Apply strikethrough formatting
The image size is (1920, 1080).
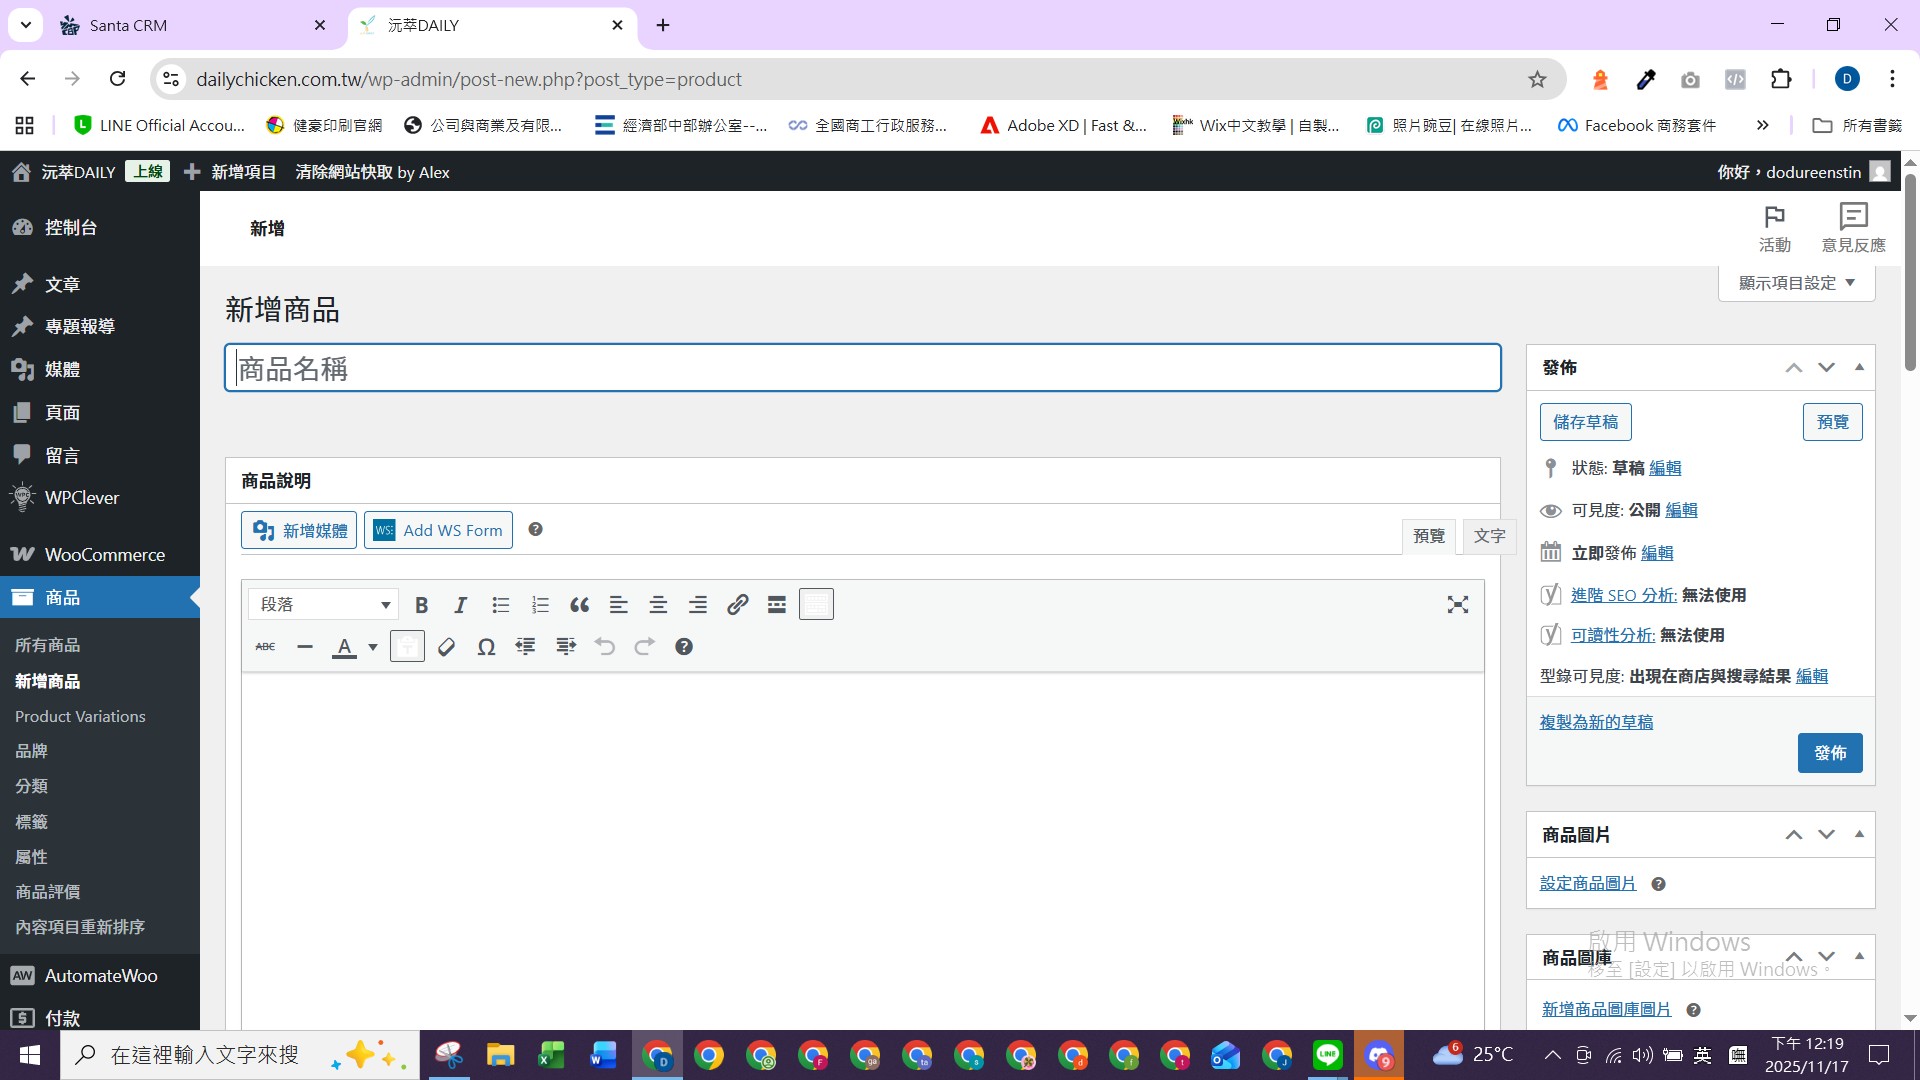265,647
